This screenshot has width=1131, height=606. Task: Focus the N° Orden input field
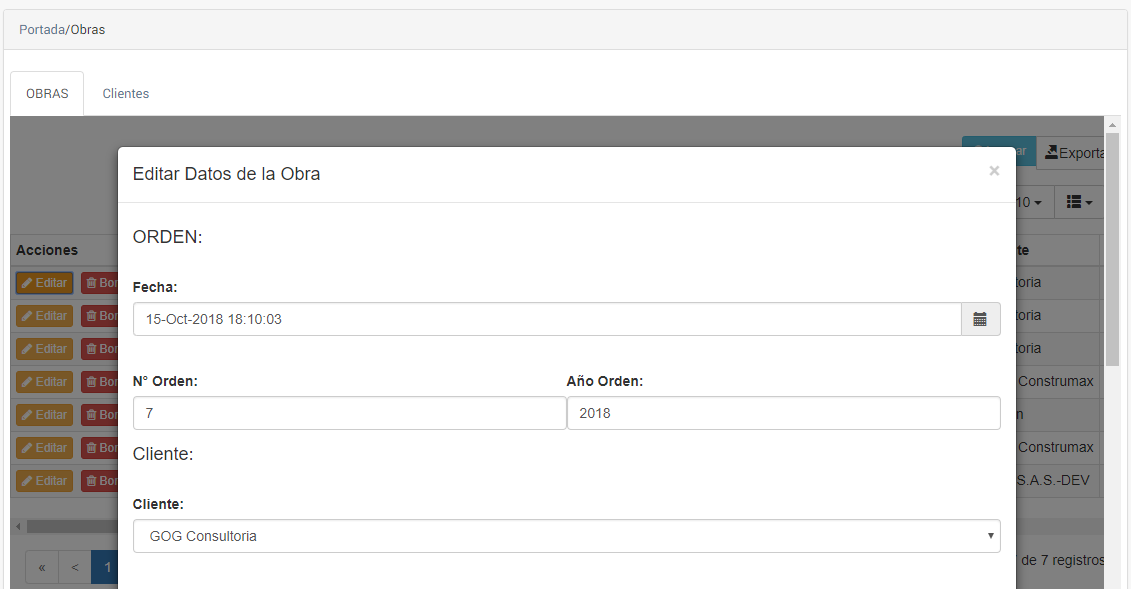[x=349, y=413]
